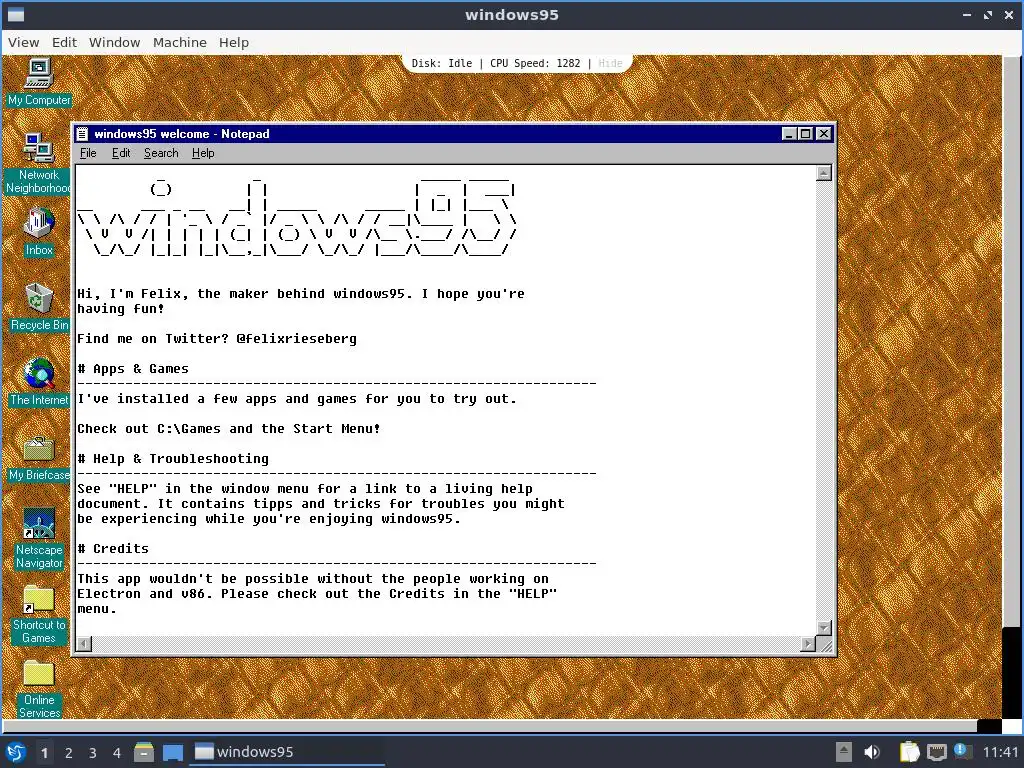Screen dimensions: 1024x768
Task: Switch to workspace 3
Action: click(x=93, y=753)
